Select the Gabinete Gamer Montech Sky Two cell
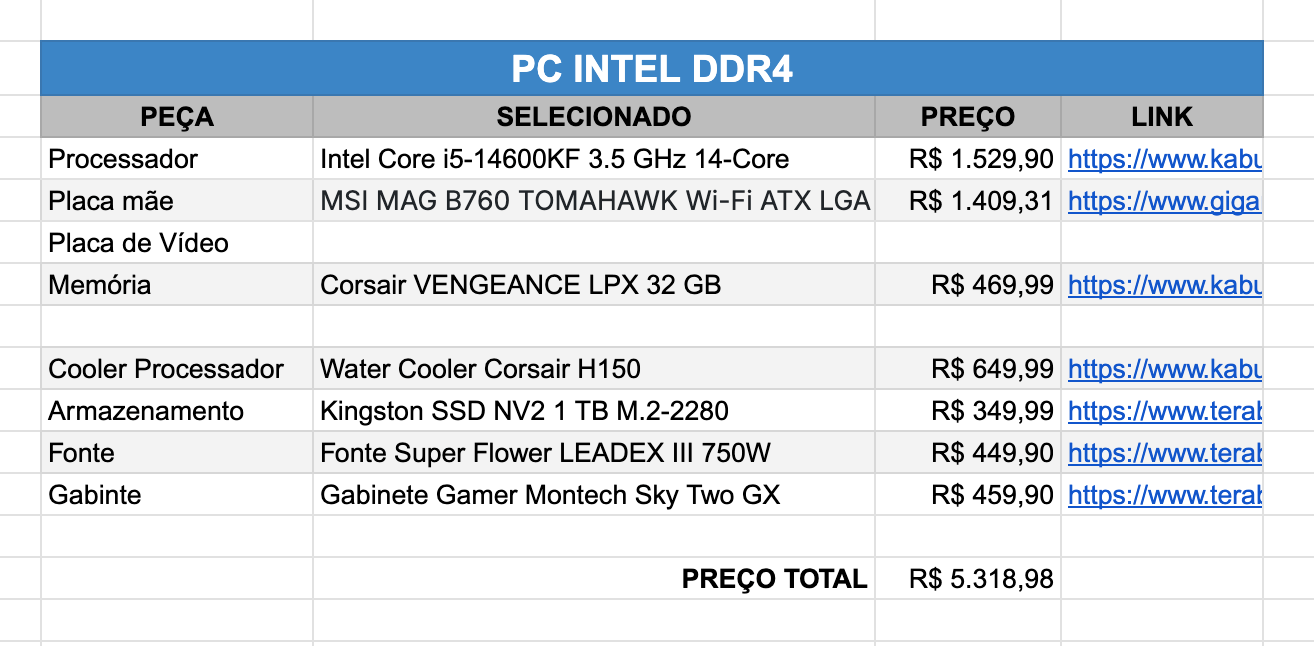This screenshot has width=1314, height=646. tap(594, 495)
